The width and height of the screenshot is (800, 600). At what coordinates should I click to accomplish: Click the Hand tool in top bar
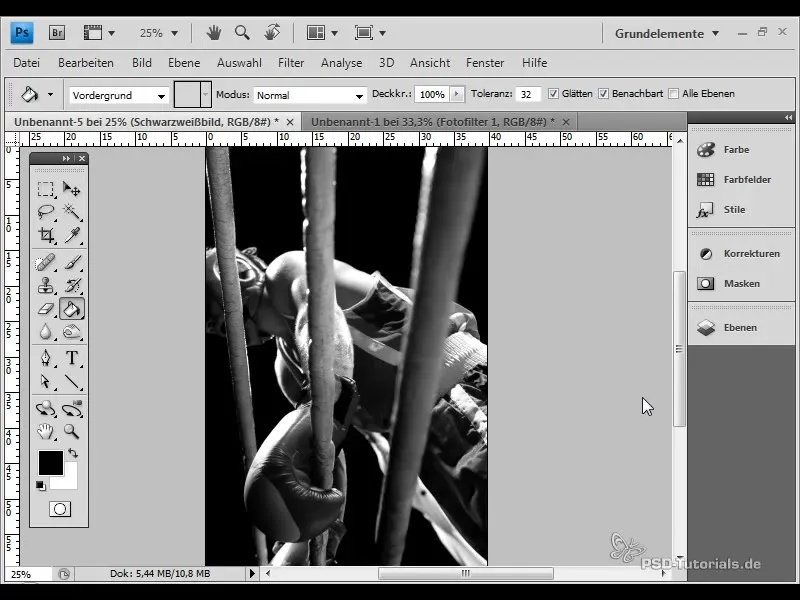point(214,33)
